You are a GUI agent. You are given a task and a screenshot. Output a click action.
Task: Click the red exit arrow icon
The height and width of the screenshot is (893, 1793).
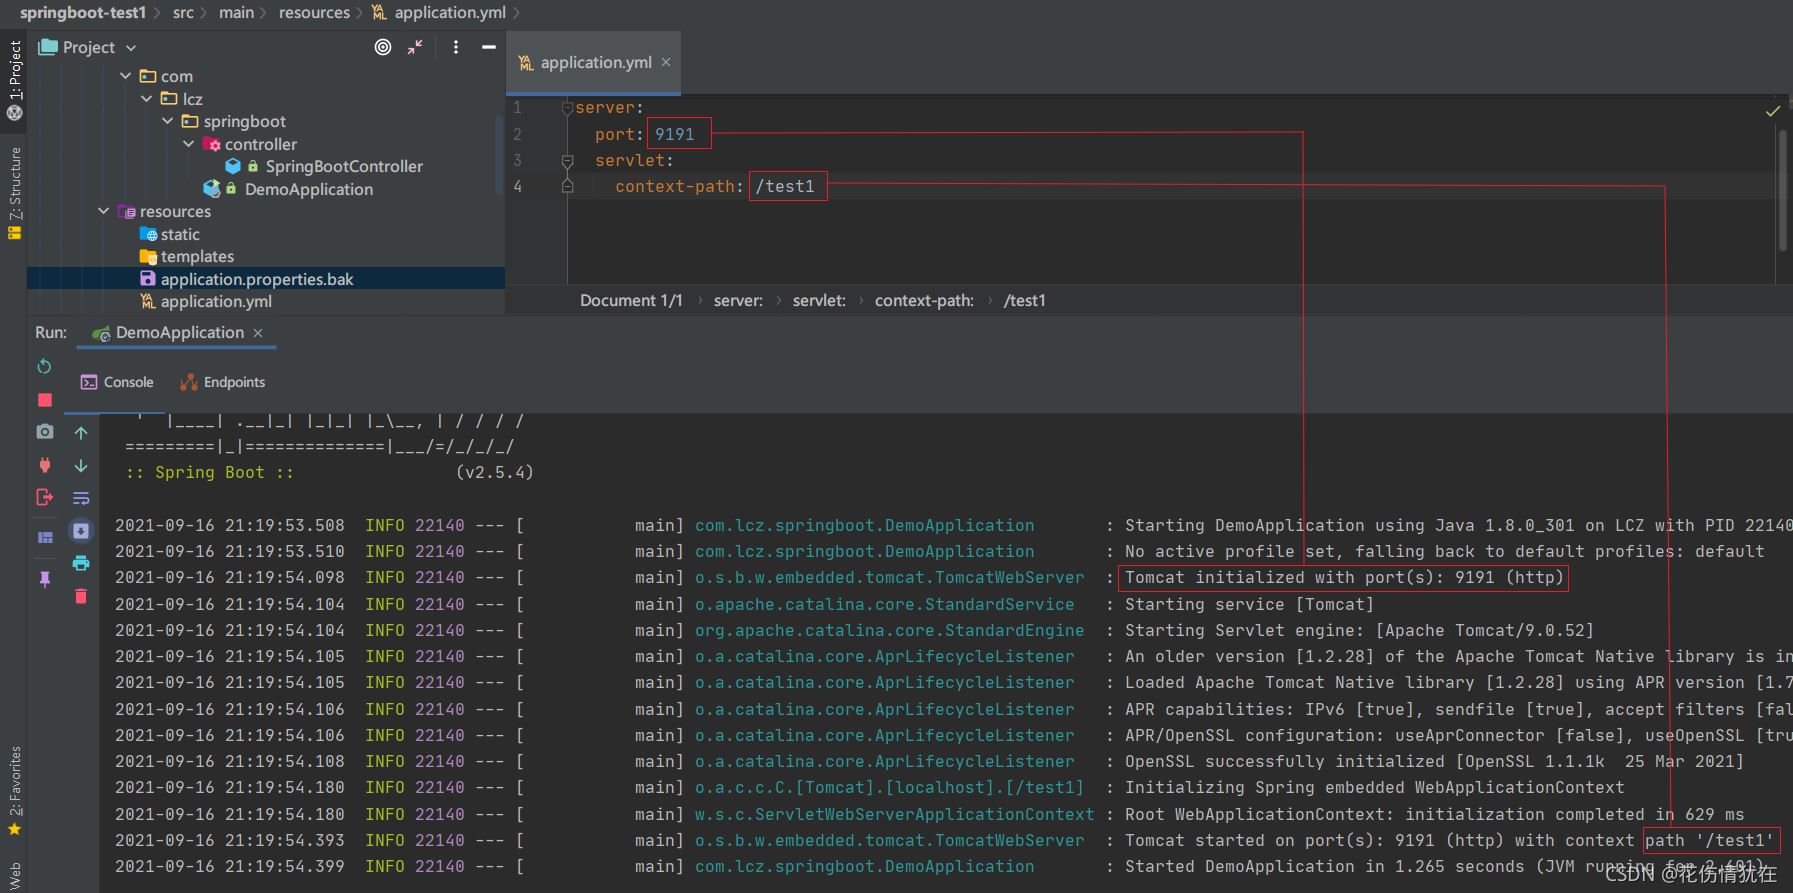click(x=44, y=497)
